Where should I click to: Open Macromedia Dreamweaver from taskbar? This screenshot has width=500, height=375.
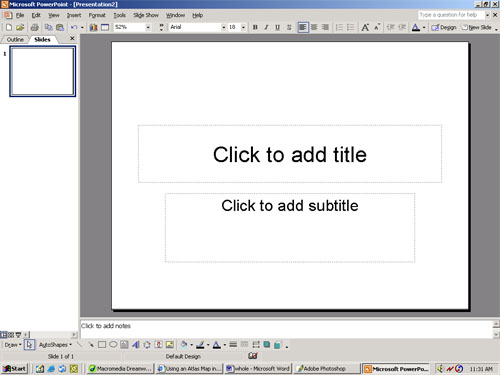click(120, 369)
